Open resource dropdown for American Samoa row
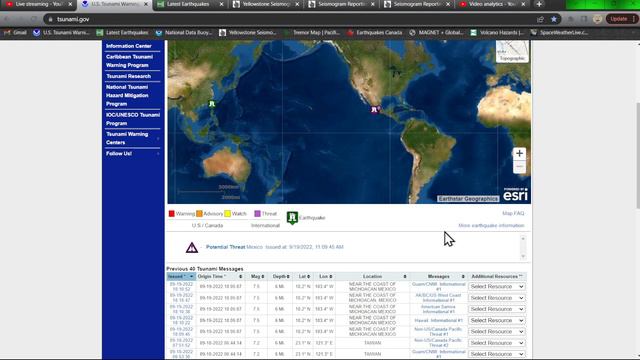The width and height of the screenshot is (640, 360). pos(497,309)
